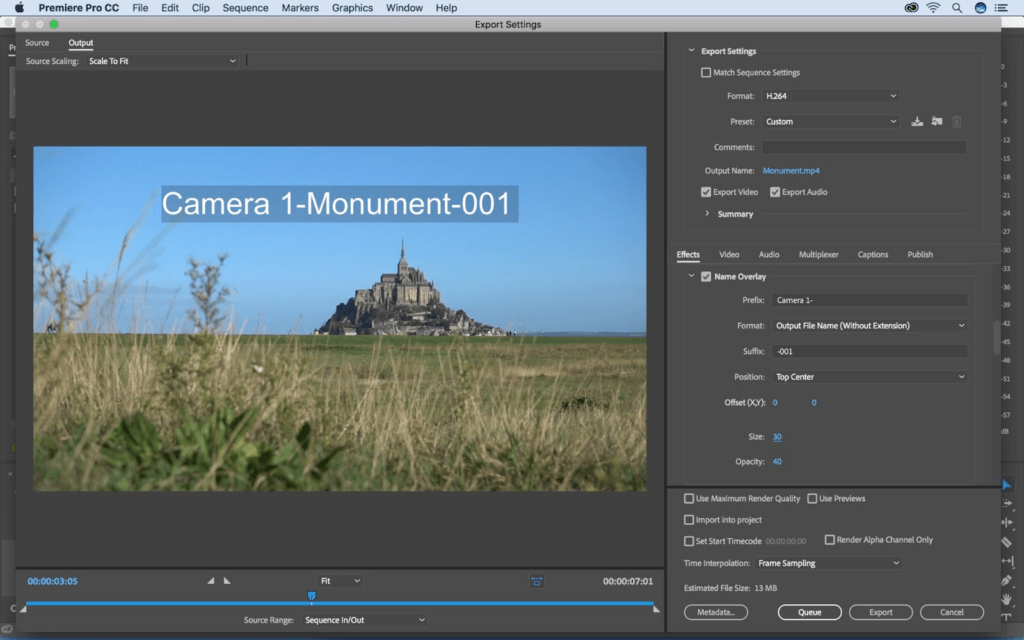
Task: Open the Fit zoom level dropdown
Action: (x=340, y=581)
